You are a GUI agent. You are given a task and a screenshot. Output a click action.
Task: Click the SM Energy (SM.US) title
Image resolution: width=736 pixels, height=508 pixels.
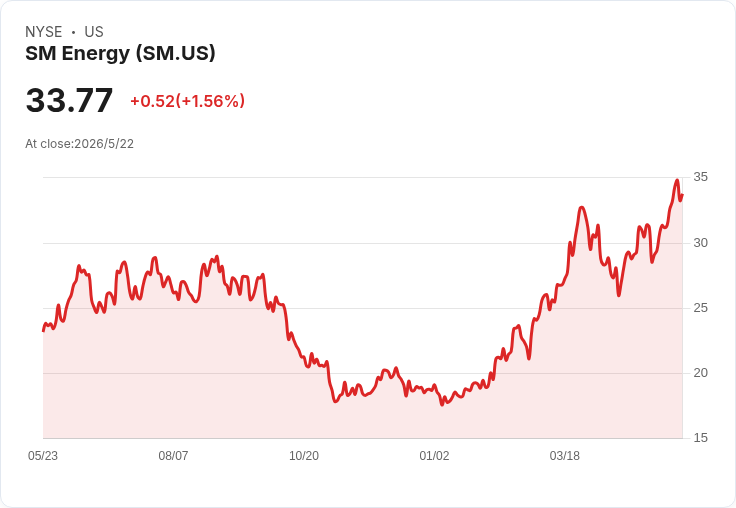(x=120, y=54)
